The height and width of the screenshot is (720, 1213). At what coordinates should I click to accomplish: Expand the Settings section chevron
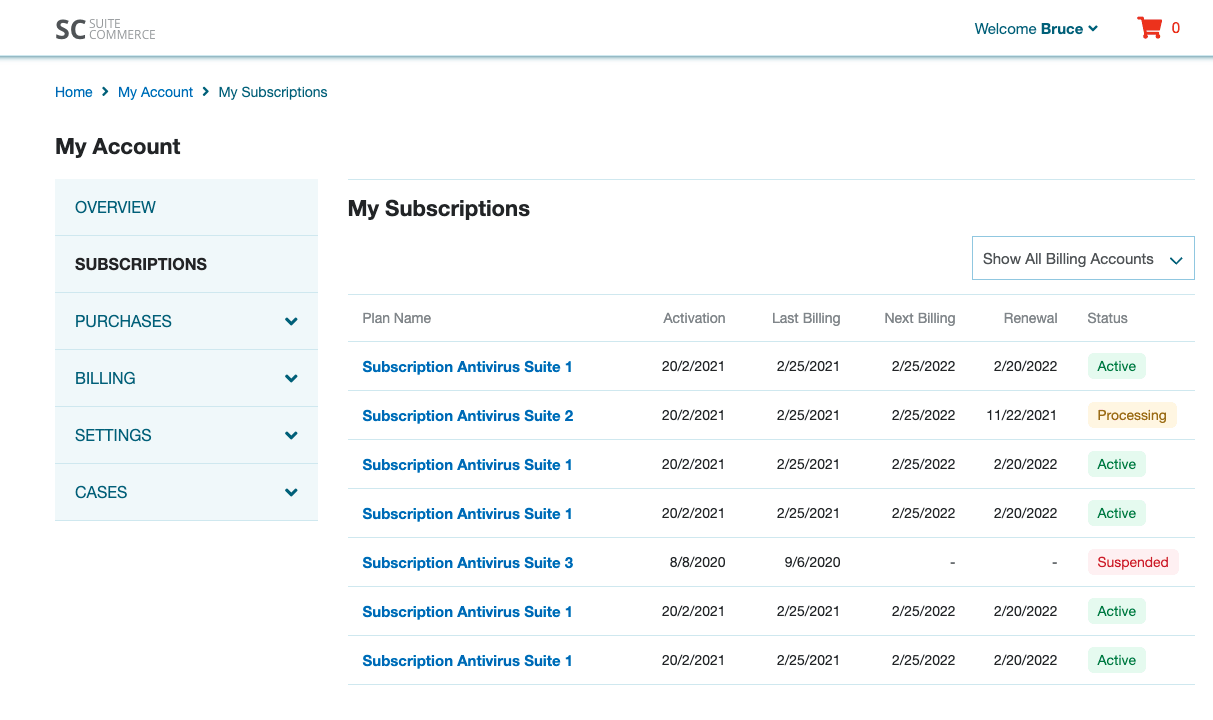click(291, 435)
